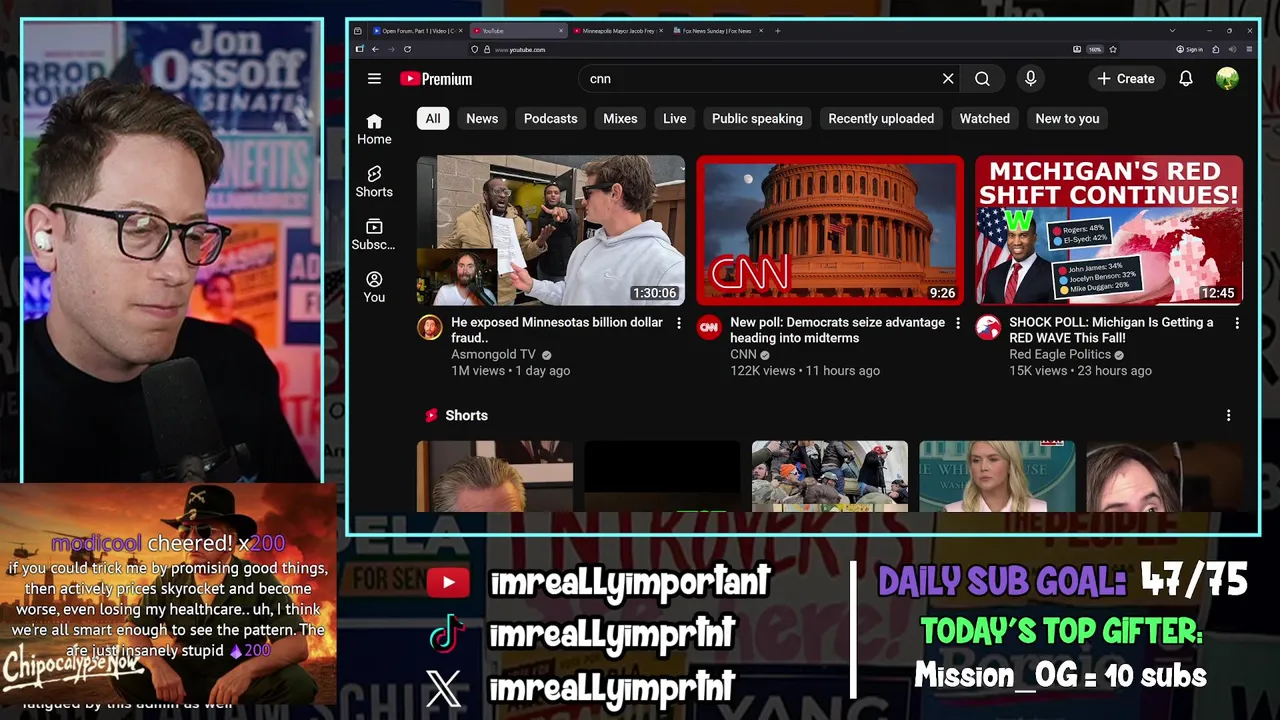Click the magnifier search button
The height and width of the screenshot is (720, 1280).
(x=982, y=79)
